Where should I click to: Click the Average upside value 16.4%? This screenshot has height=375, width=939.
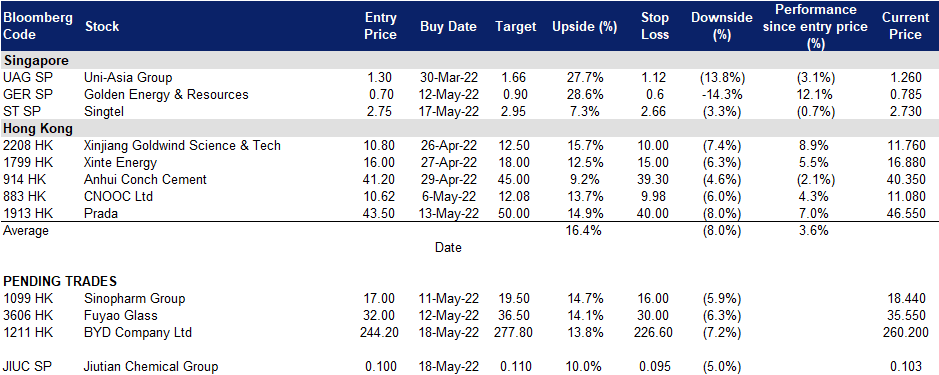pos(584,231)
